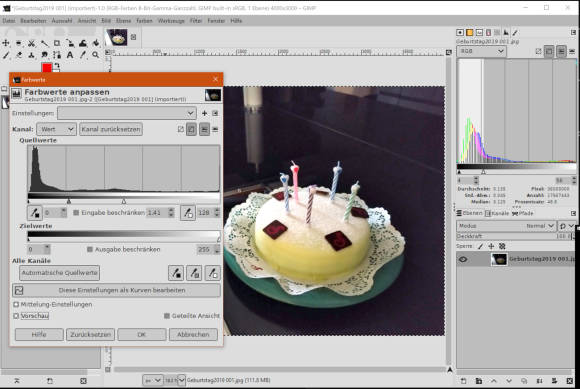Screen dimensions: 580x389
Task: Select the Crop tool in the toolbox
Action: pyautogui.click(x=57, y=43)
